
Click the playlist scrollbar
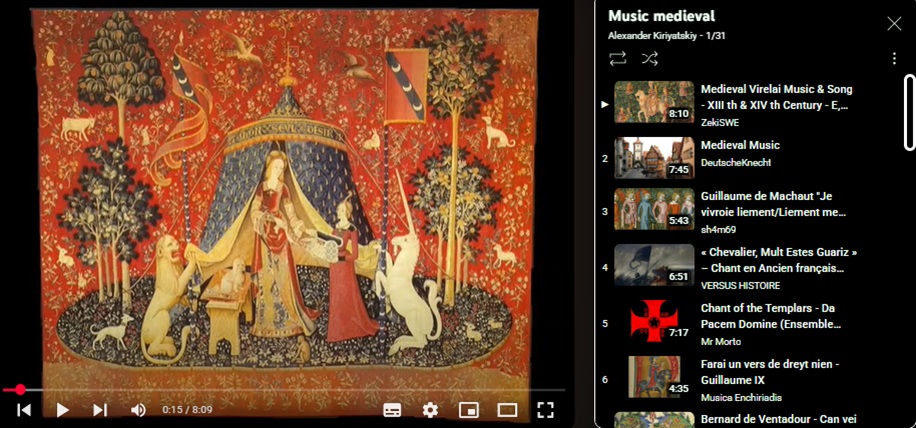tap(909, 112)
